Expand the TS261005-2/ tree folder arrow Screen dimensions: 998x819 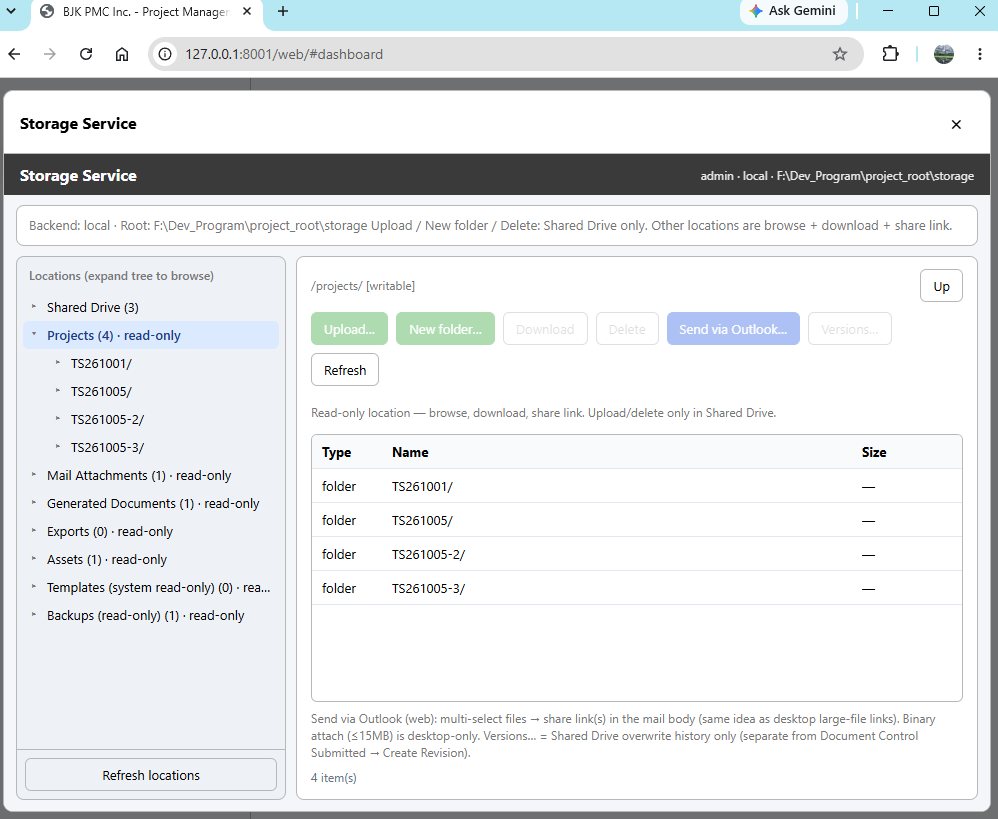(x=57, y=419)
